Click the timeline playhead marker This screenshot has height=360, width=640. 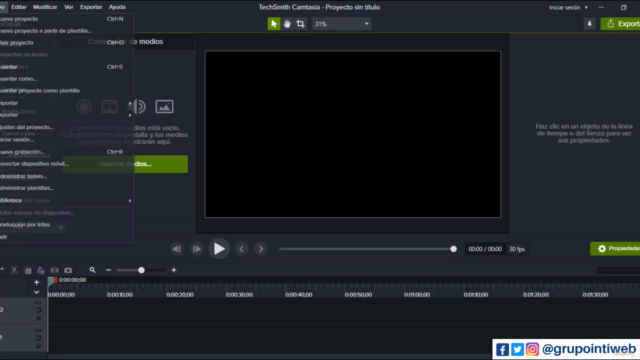[x=52, y=281]
